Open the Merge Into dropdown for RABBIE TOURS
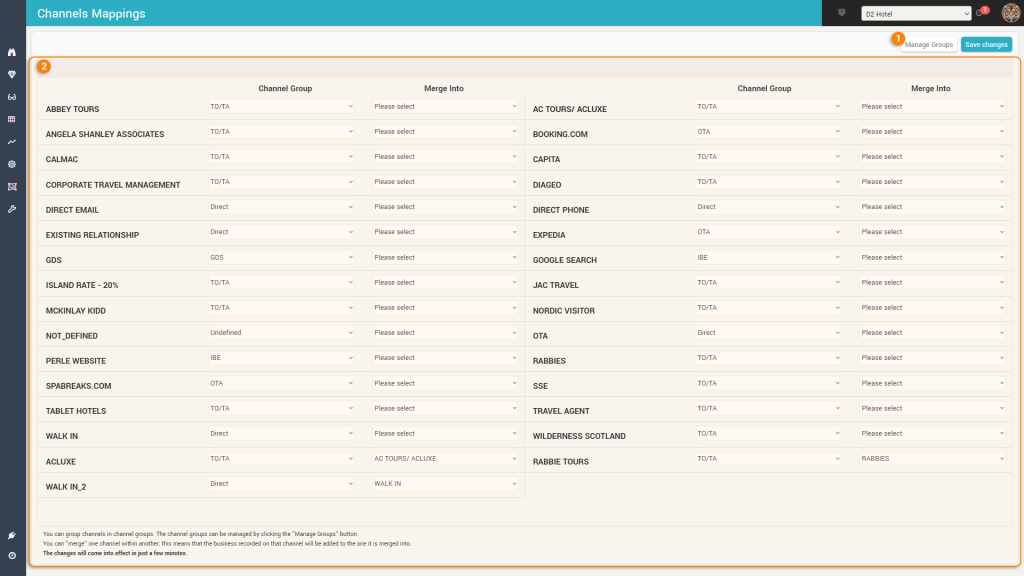 [932, 458]
